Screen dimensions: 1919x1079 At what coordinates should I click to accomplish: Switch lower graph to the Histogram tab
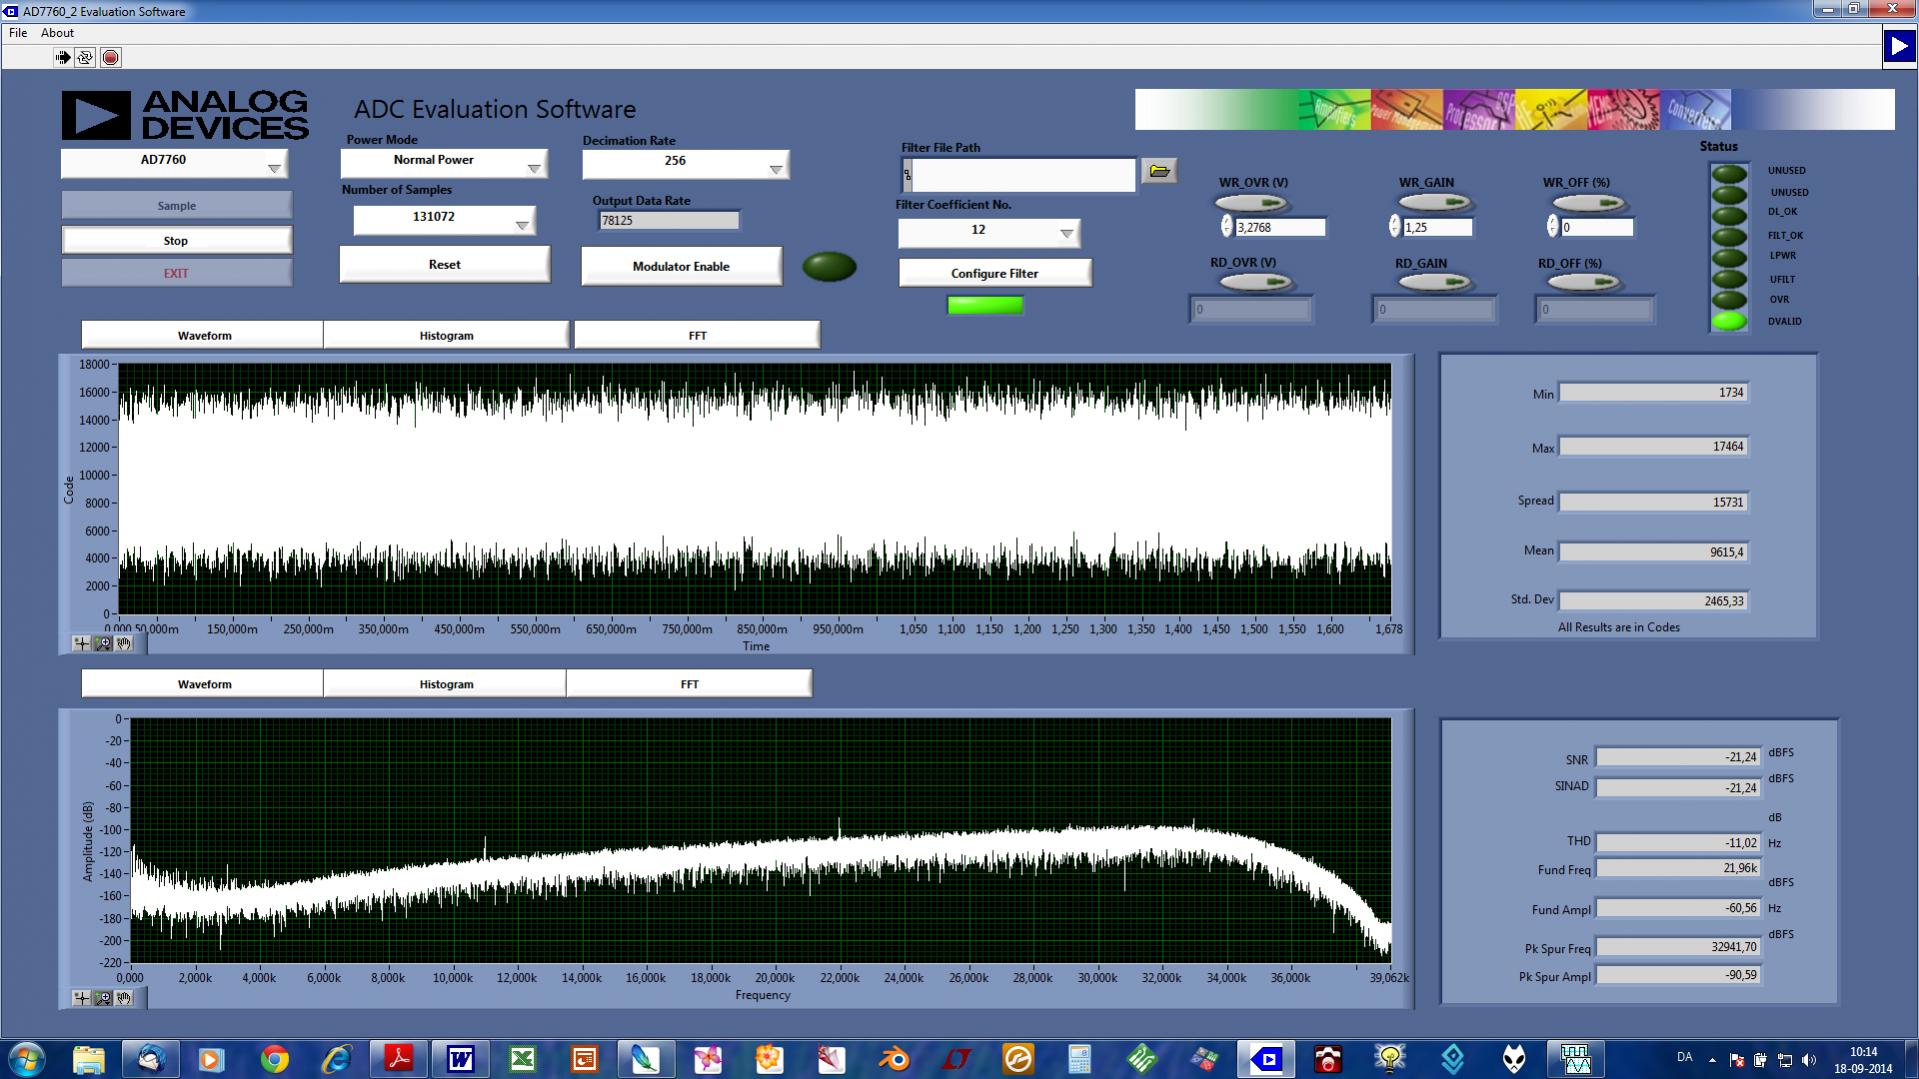(446, 684)
